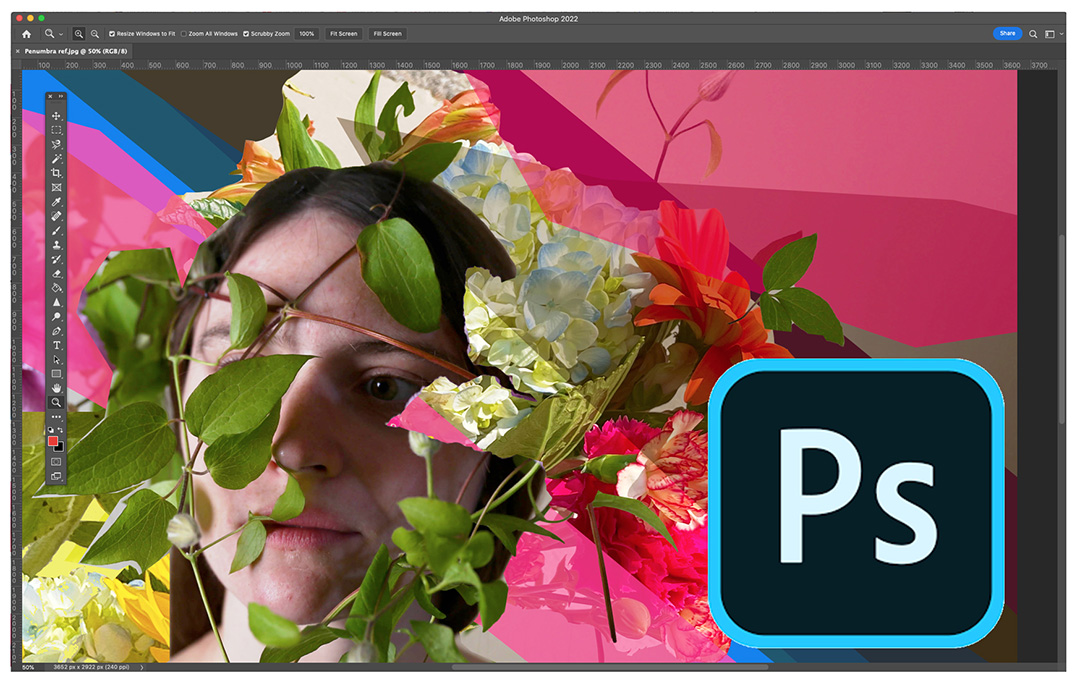1080x686 pixels.
Task: Select the Sharpen triangle tool
Action: click(x=56, y=302)
